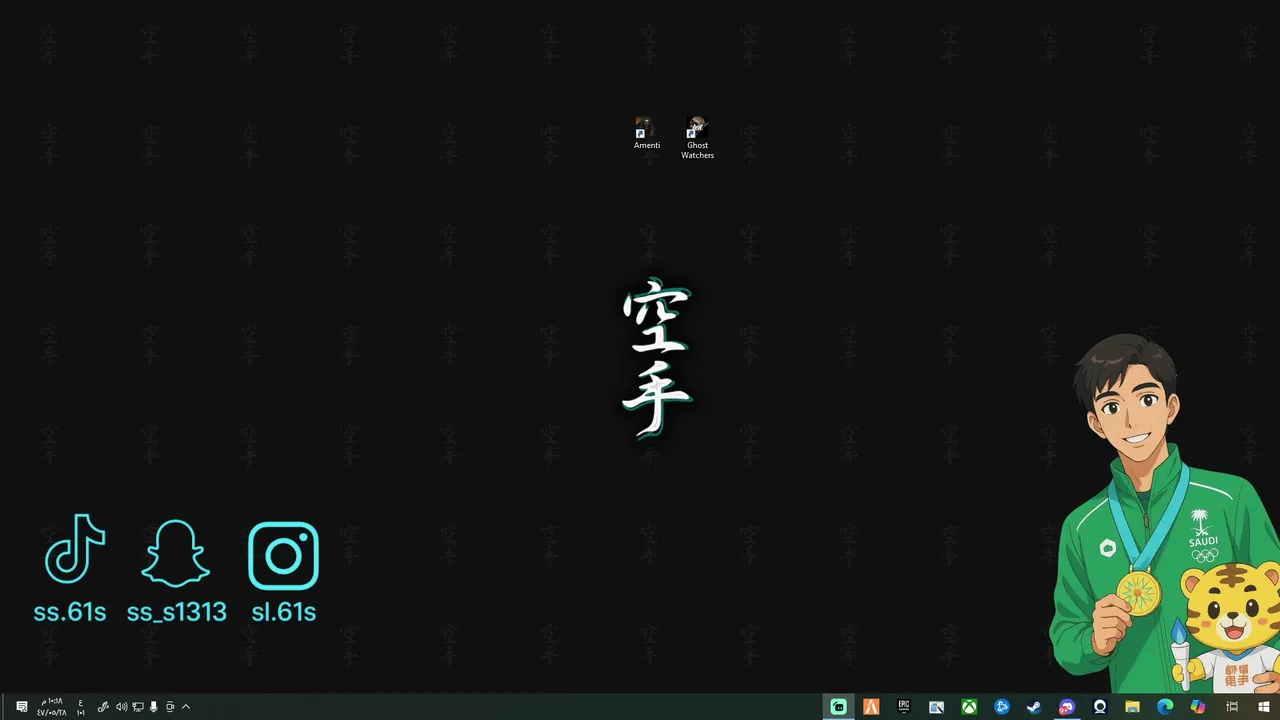
Task: Open Epic Games Launcher from taskbar
Action: pyautogui.click(x=904, y=707)
